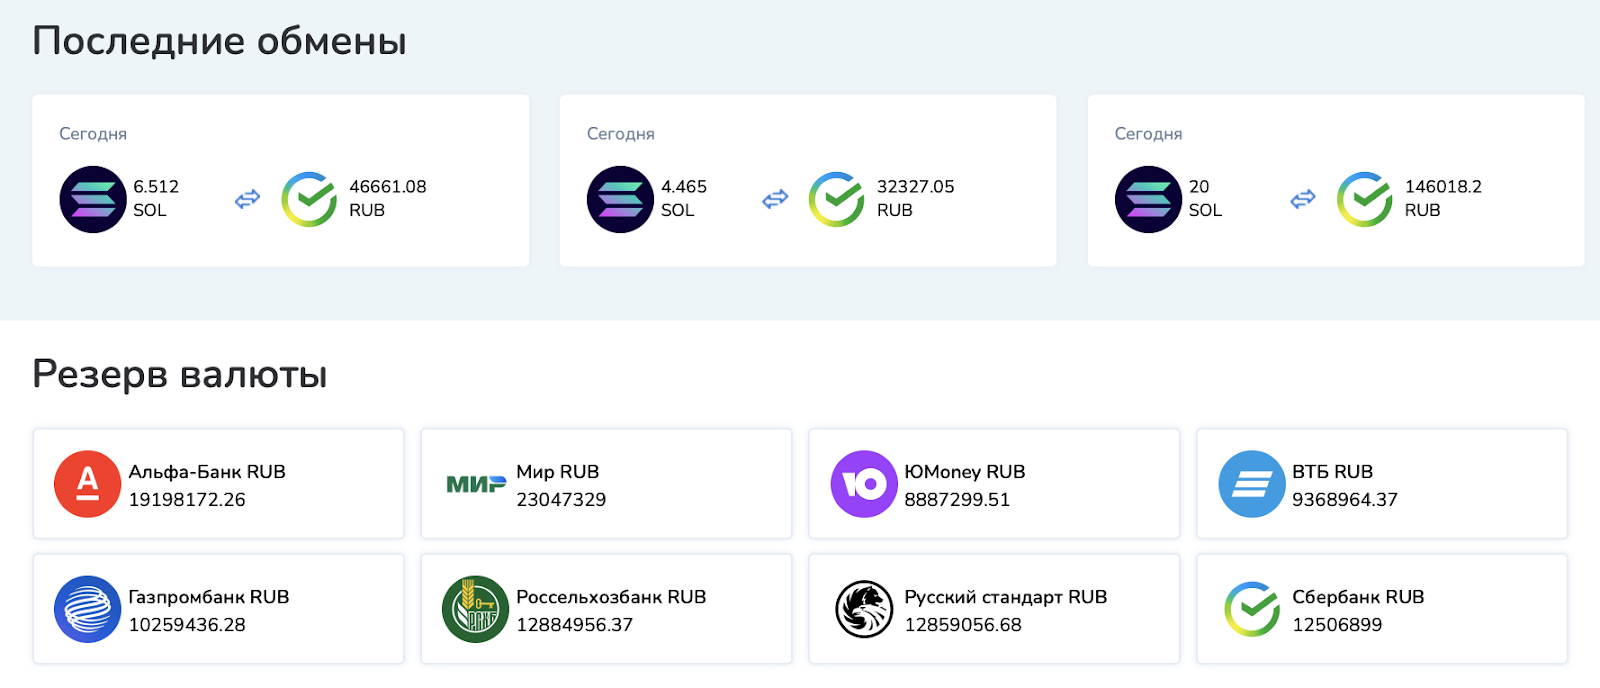
Task: Click the Русский стандарт bear logo icon
Action: click(864, 609)
